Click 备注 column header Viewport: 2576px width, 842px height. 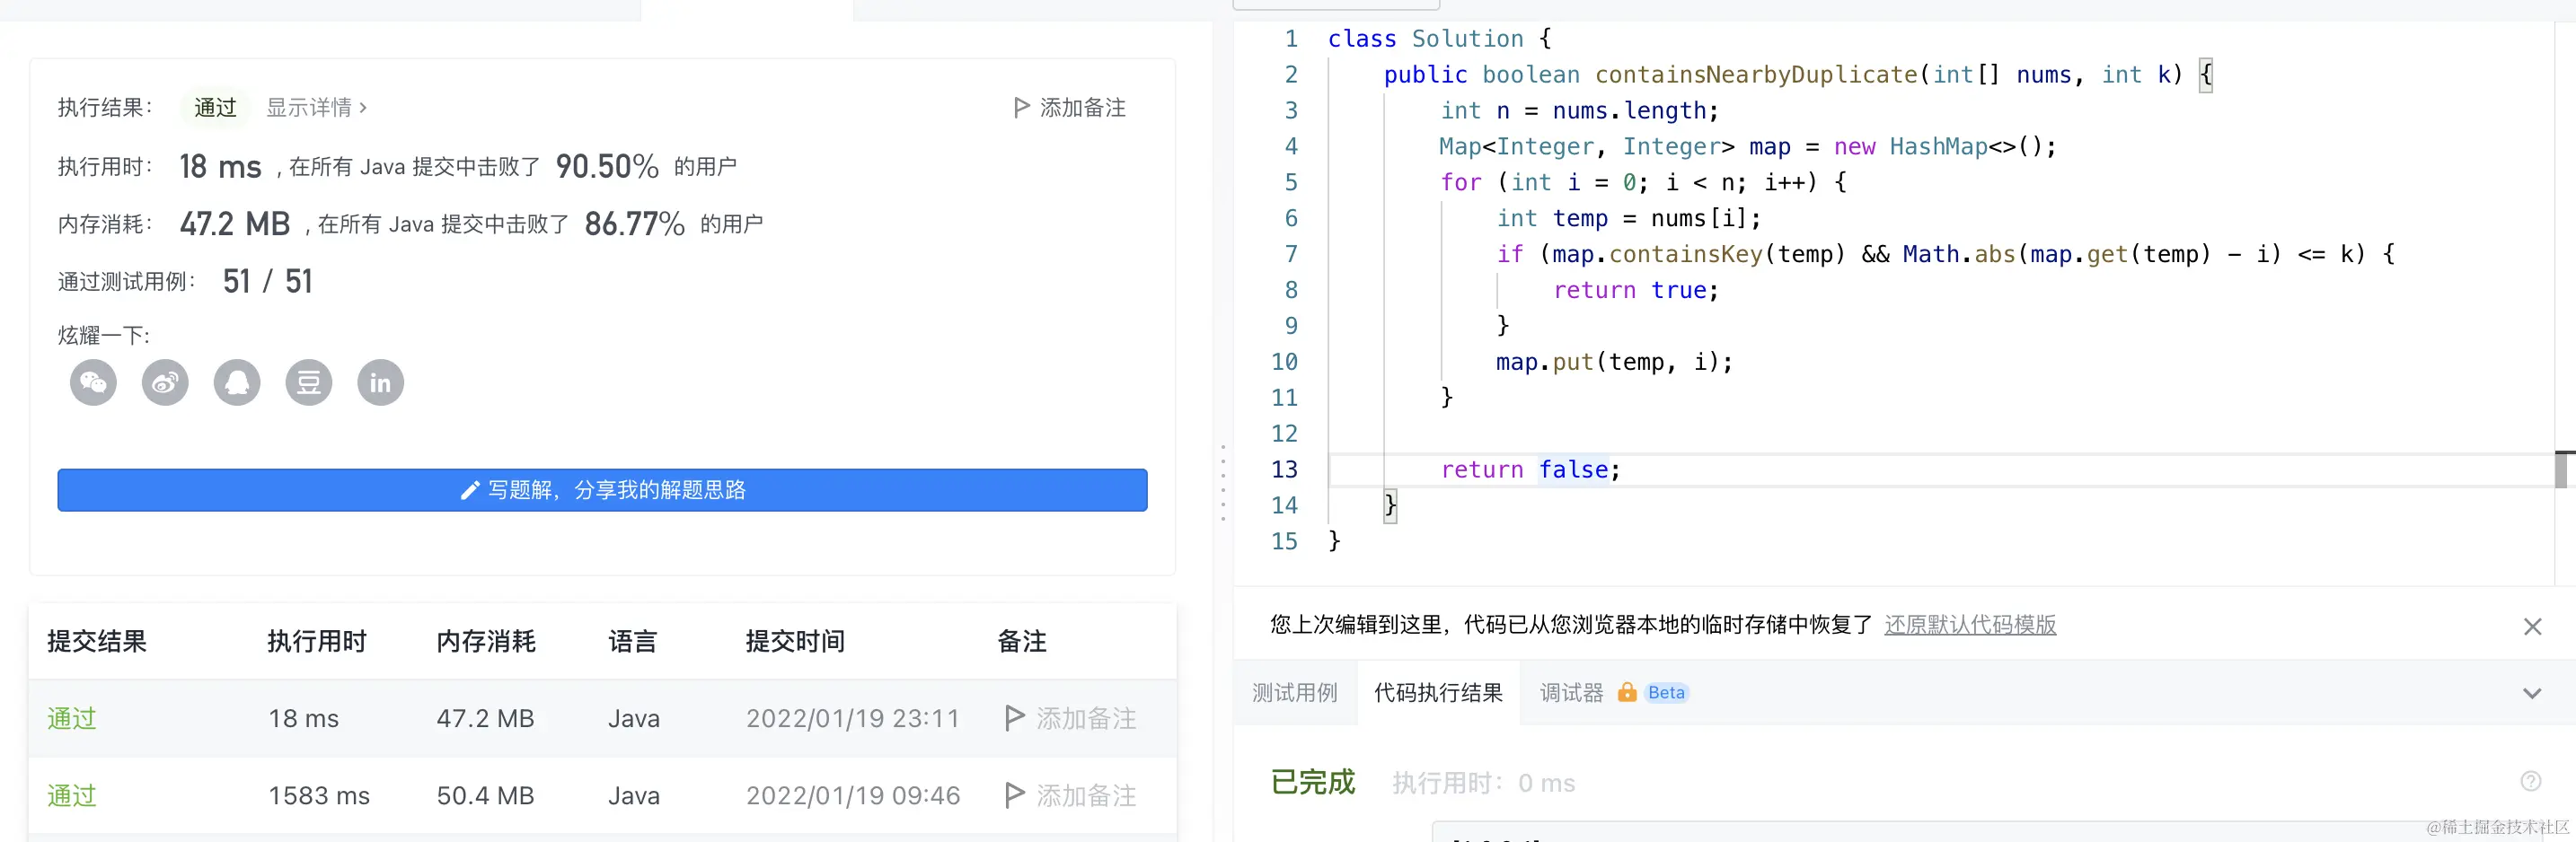click(1021, 641)
